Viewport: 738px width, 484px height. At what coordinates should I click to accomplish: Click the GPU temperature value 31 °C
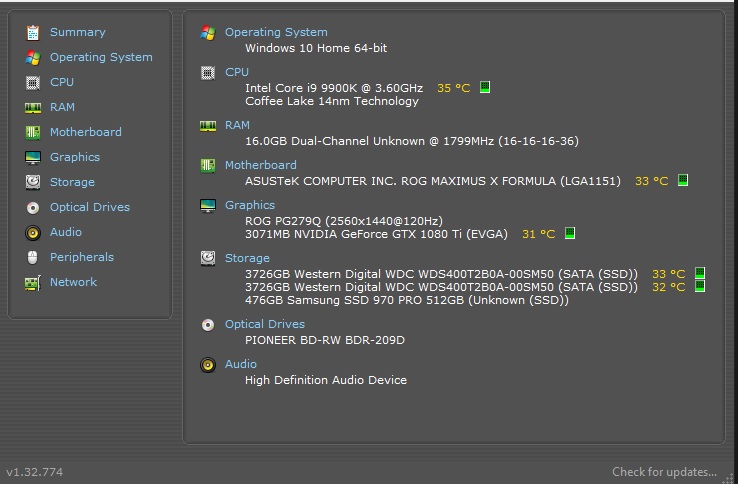tap(538, 234)
